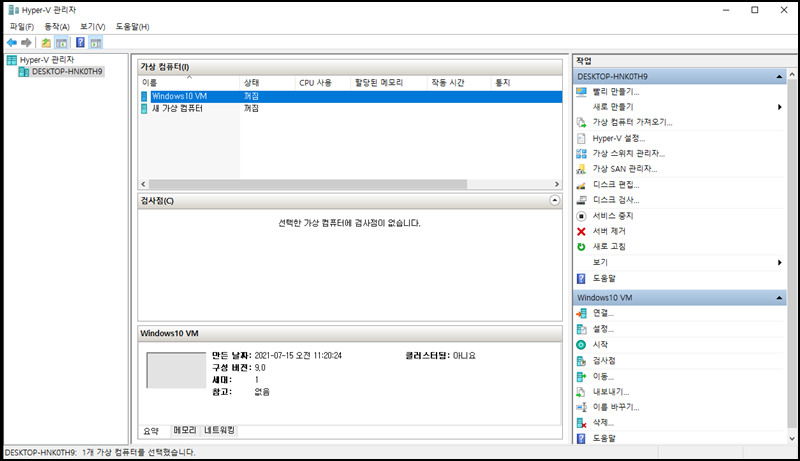Collapse the Windows10 VM actions section
This screenshot has width=800, height=461.
779,298
